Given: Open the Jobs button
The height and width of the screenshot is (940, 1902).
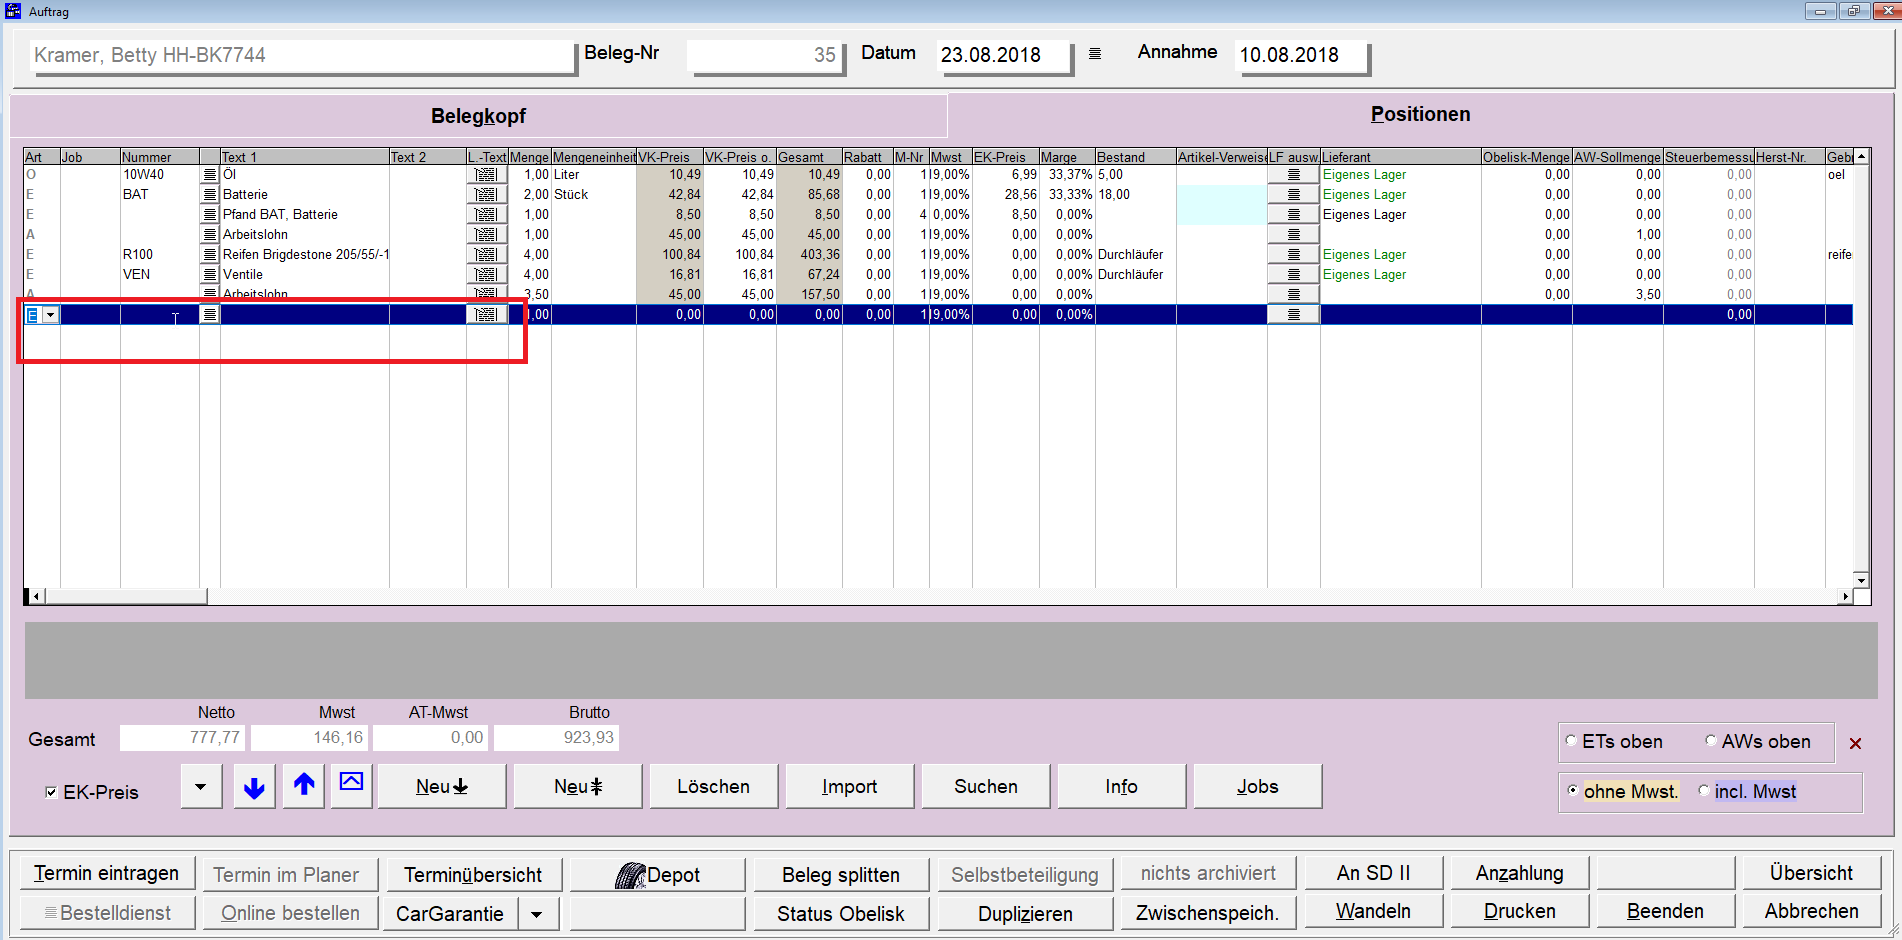Looking at the screenshot, I should 1257,787.
